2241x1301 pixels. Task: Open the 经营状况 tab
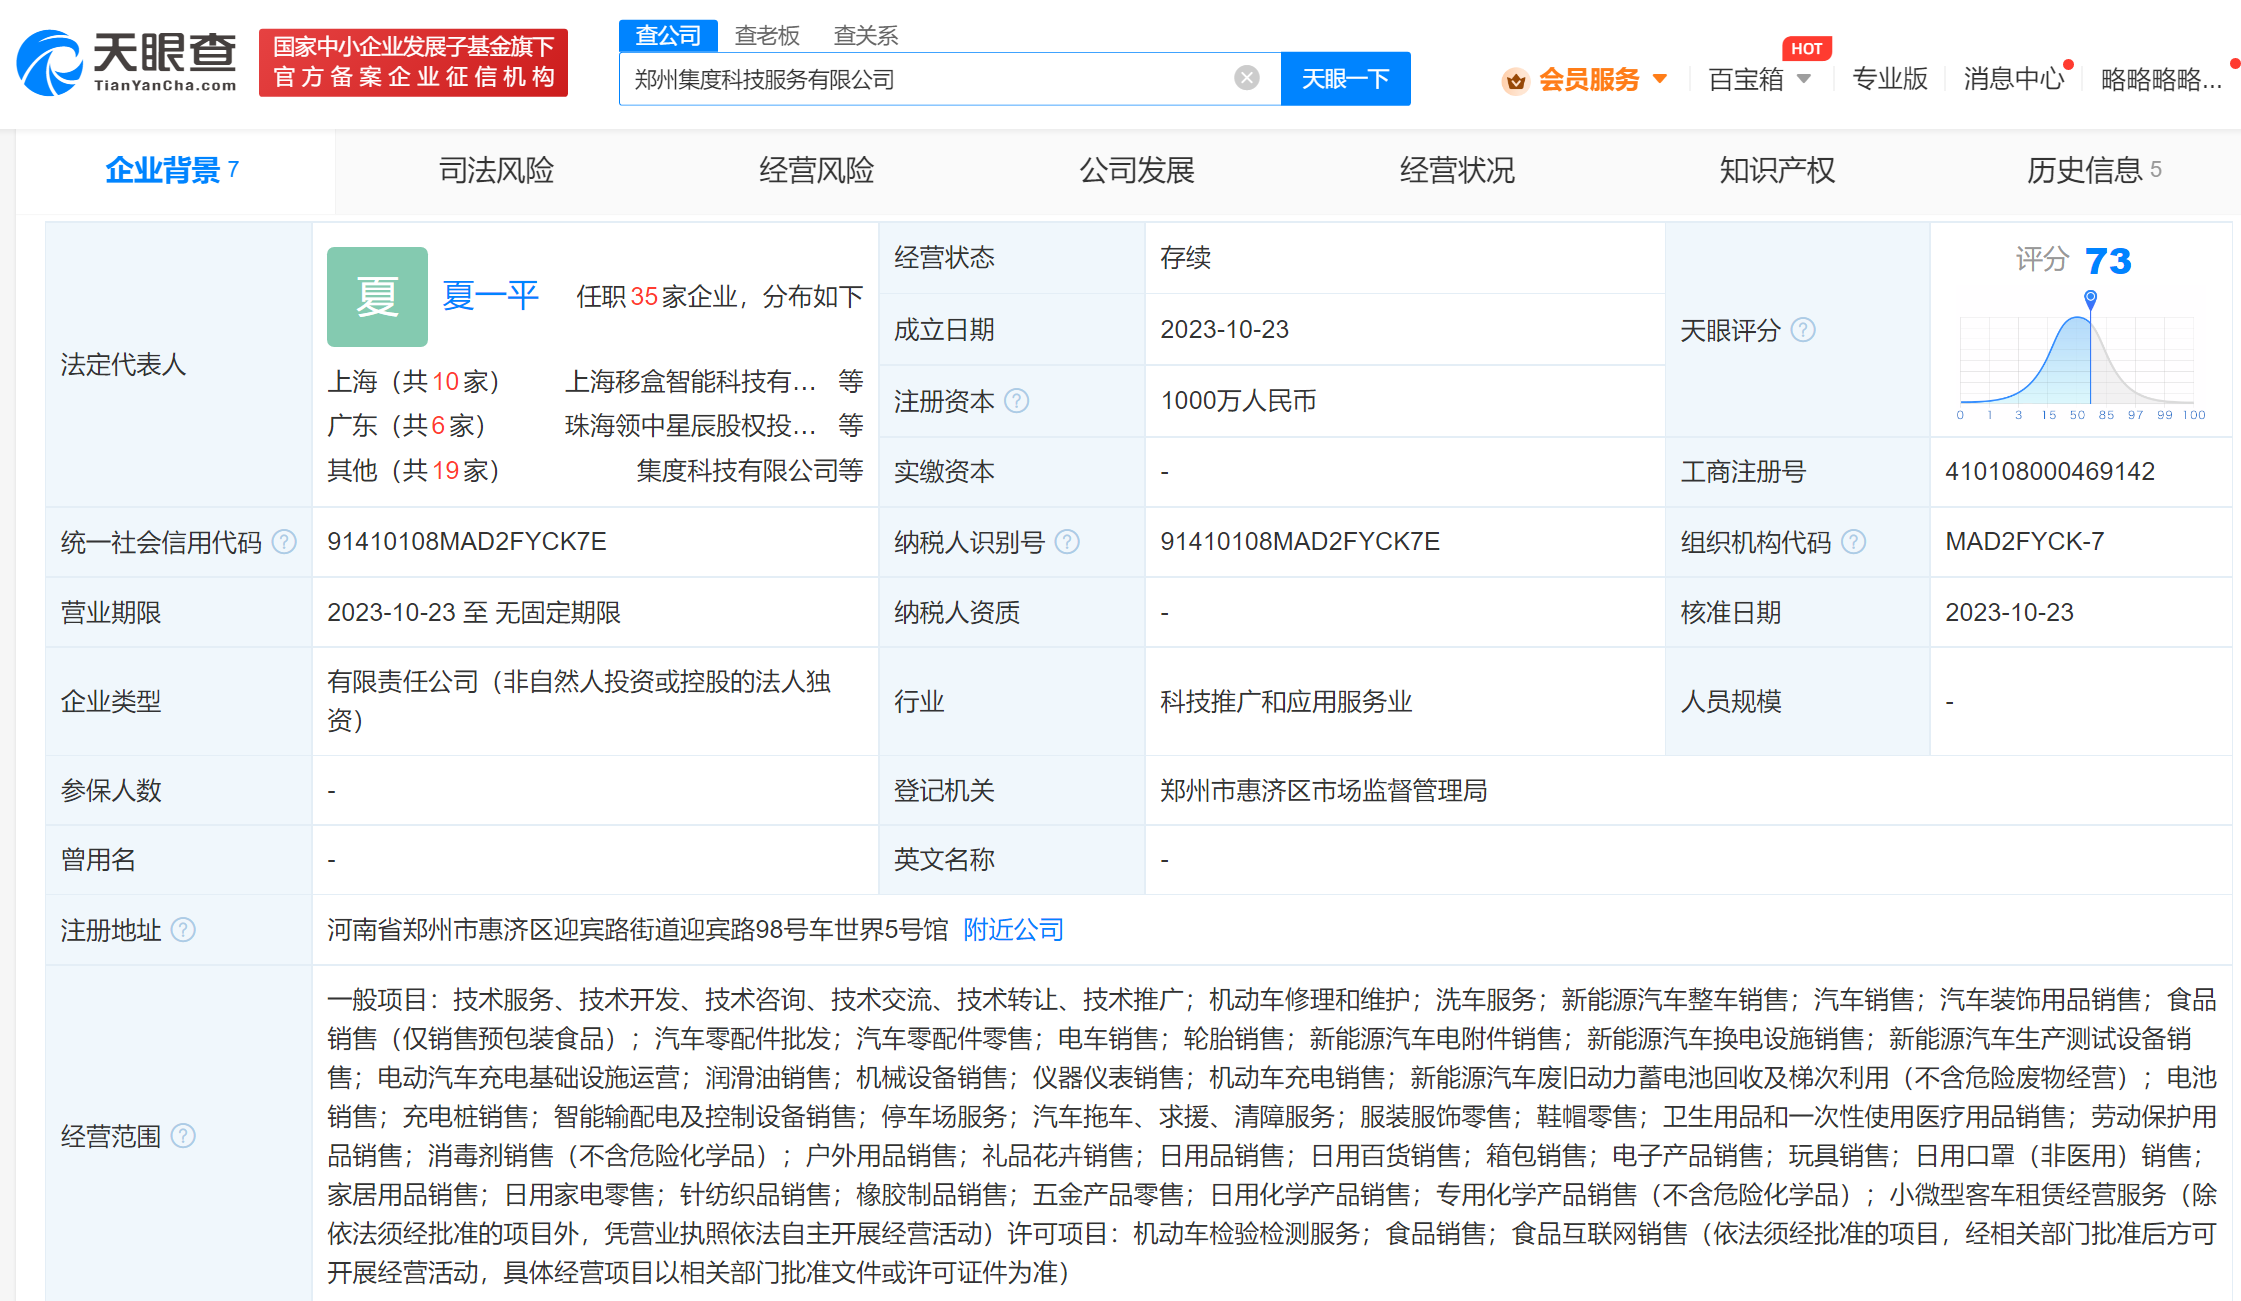pyautogui.click(x=1457, y=170)
